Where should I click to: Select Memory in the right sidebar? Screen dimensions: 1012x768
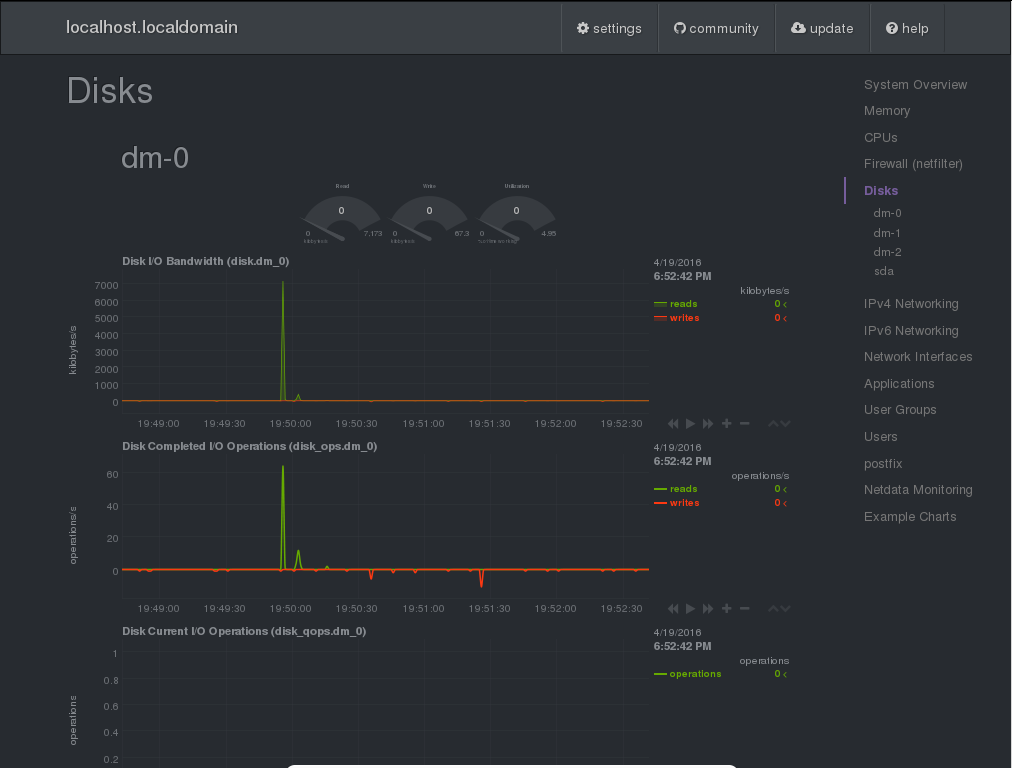887,111
